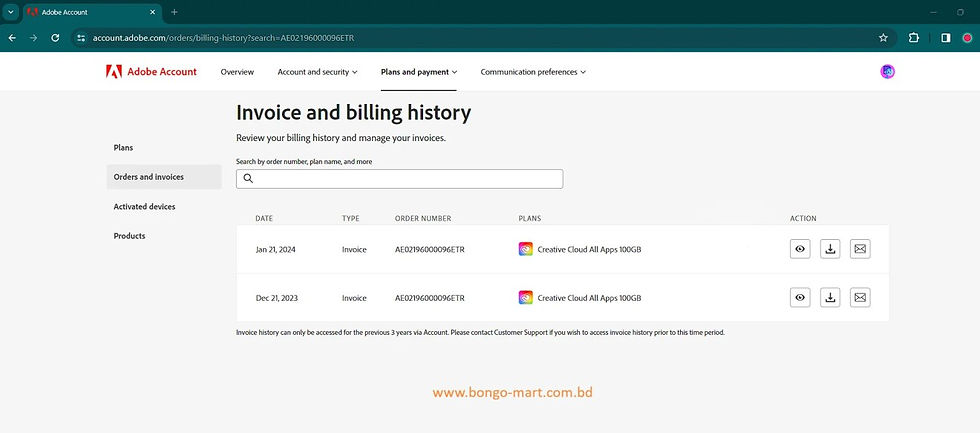View the Dec 21, 2023 invoice (eye icon)

pyautogui.click(x=800, y=297)
